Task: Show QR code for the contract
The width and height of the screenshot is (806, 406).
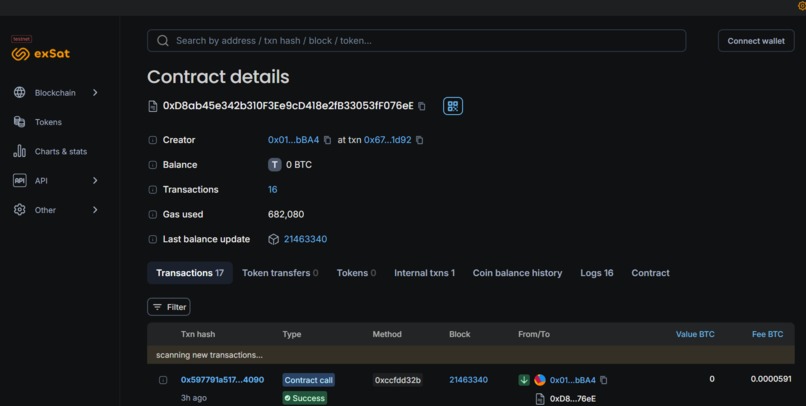Action: (x=453, y=106)
